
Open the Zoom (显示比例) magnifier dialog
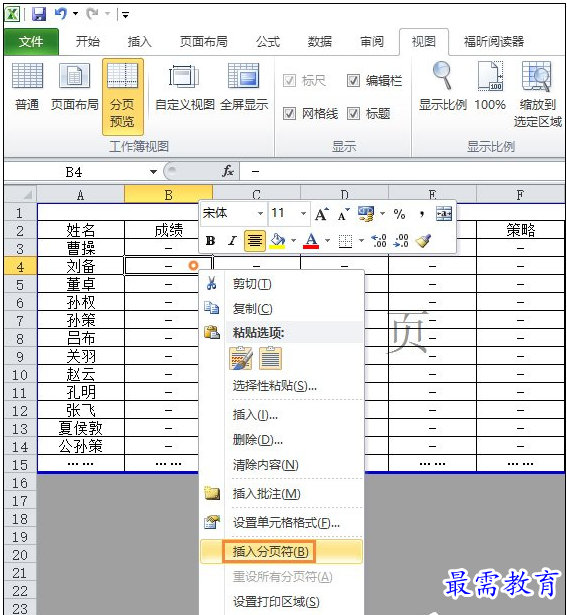click(442, 87)
